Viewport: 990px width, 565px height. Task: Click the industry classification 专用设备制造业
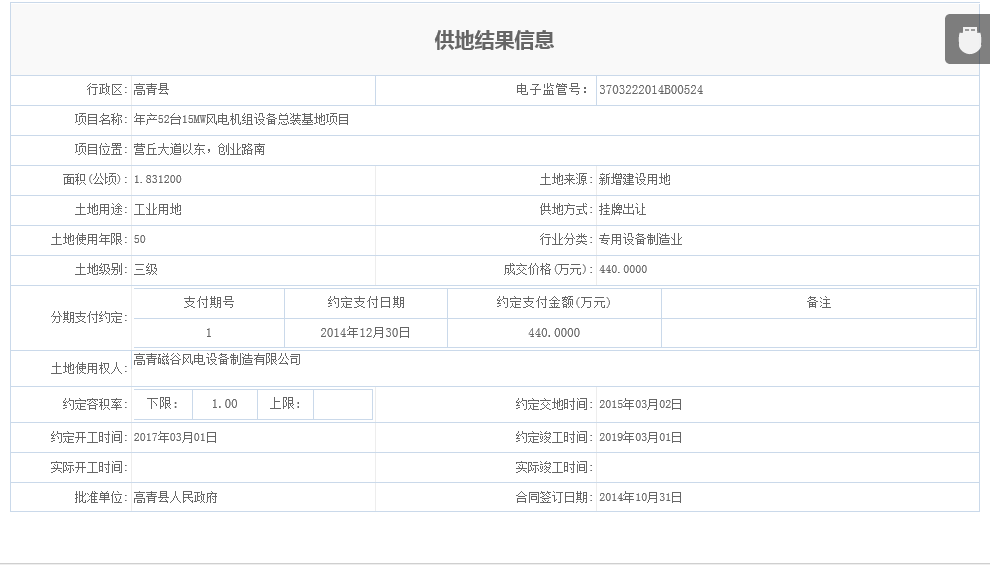(640, 239)
